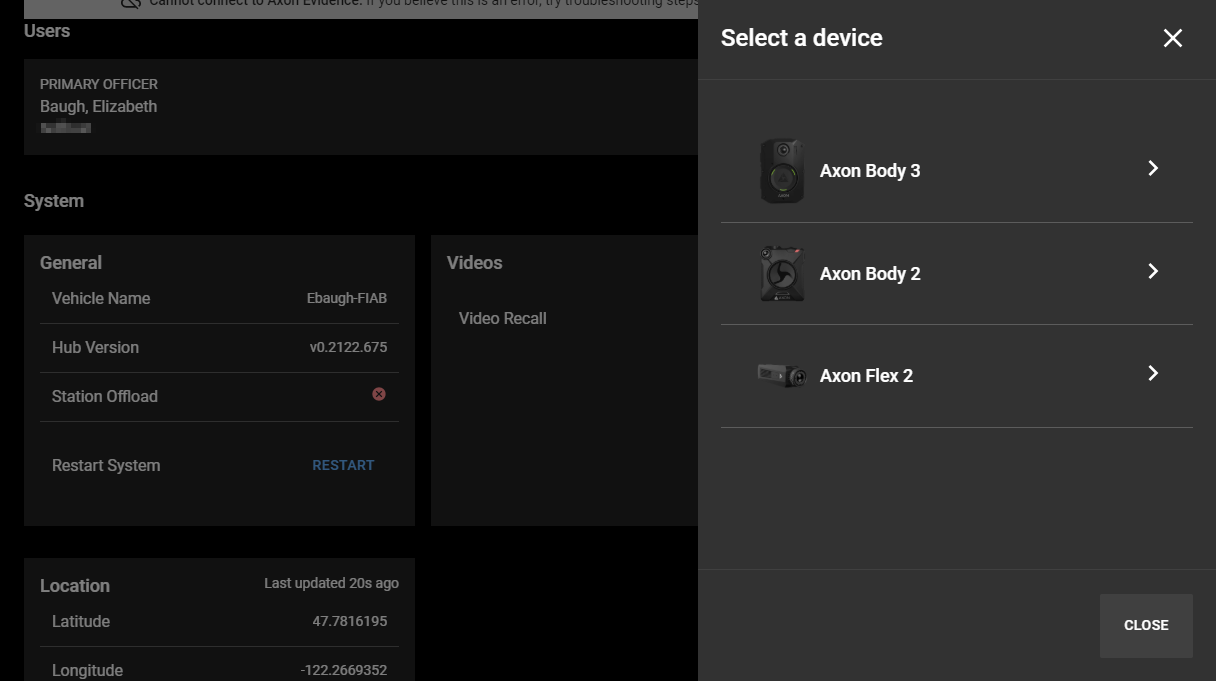1216x681 pixels.
Task: Click the Users section header
Action: point(46,31)
